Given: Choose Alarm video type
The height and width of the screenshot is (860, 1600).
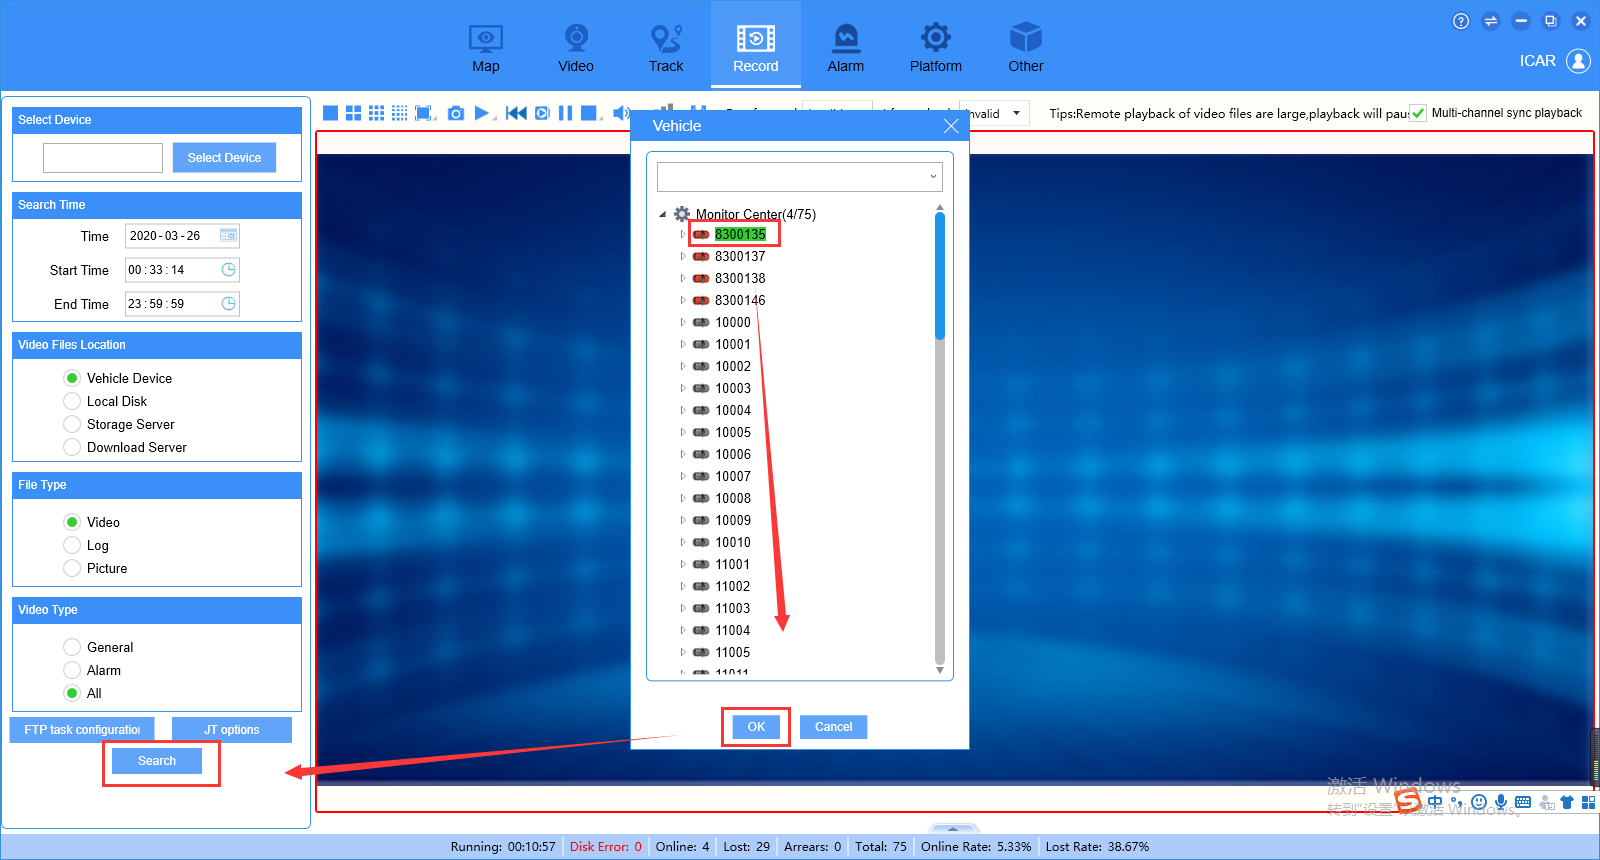Looking at the screenshot, I should 72,670.
